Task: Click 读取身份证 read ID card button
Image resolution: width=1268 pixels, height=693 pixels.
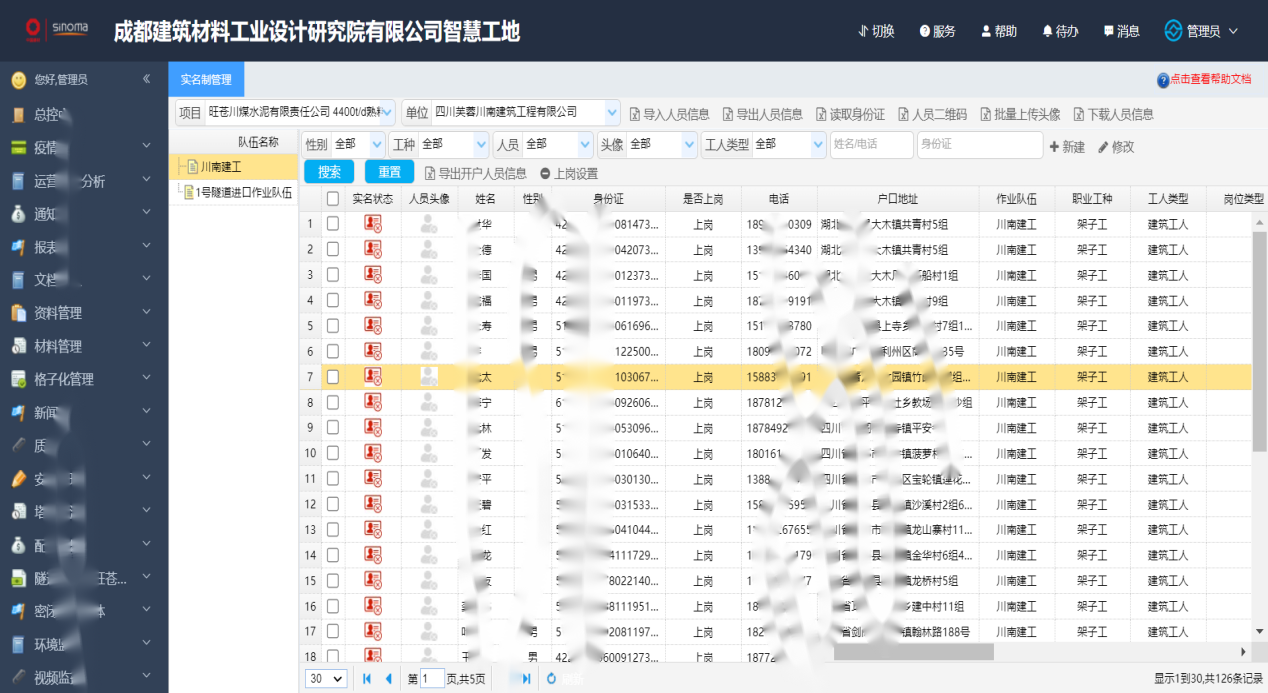Action: click(x=850, y=114)
